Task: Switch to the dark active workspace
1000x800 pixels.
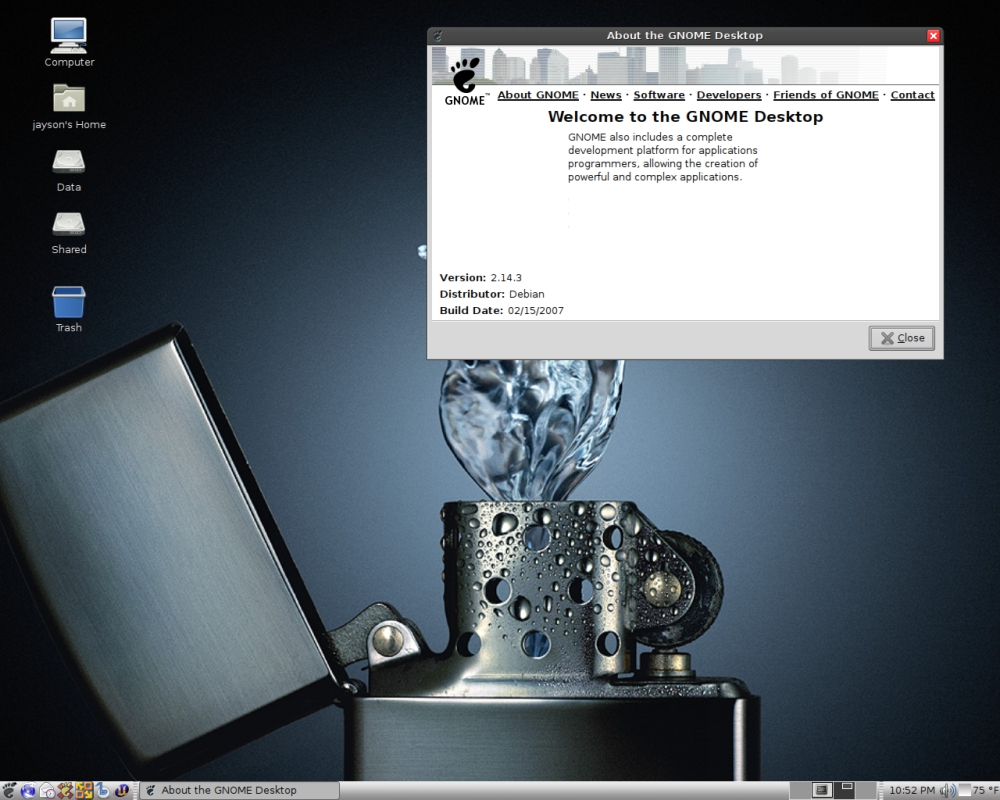Action: [844, 790]
